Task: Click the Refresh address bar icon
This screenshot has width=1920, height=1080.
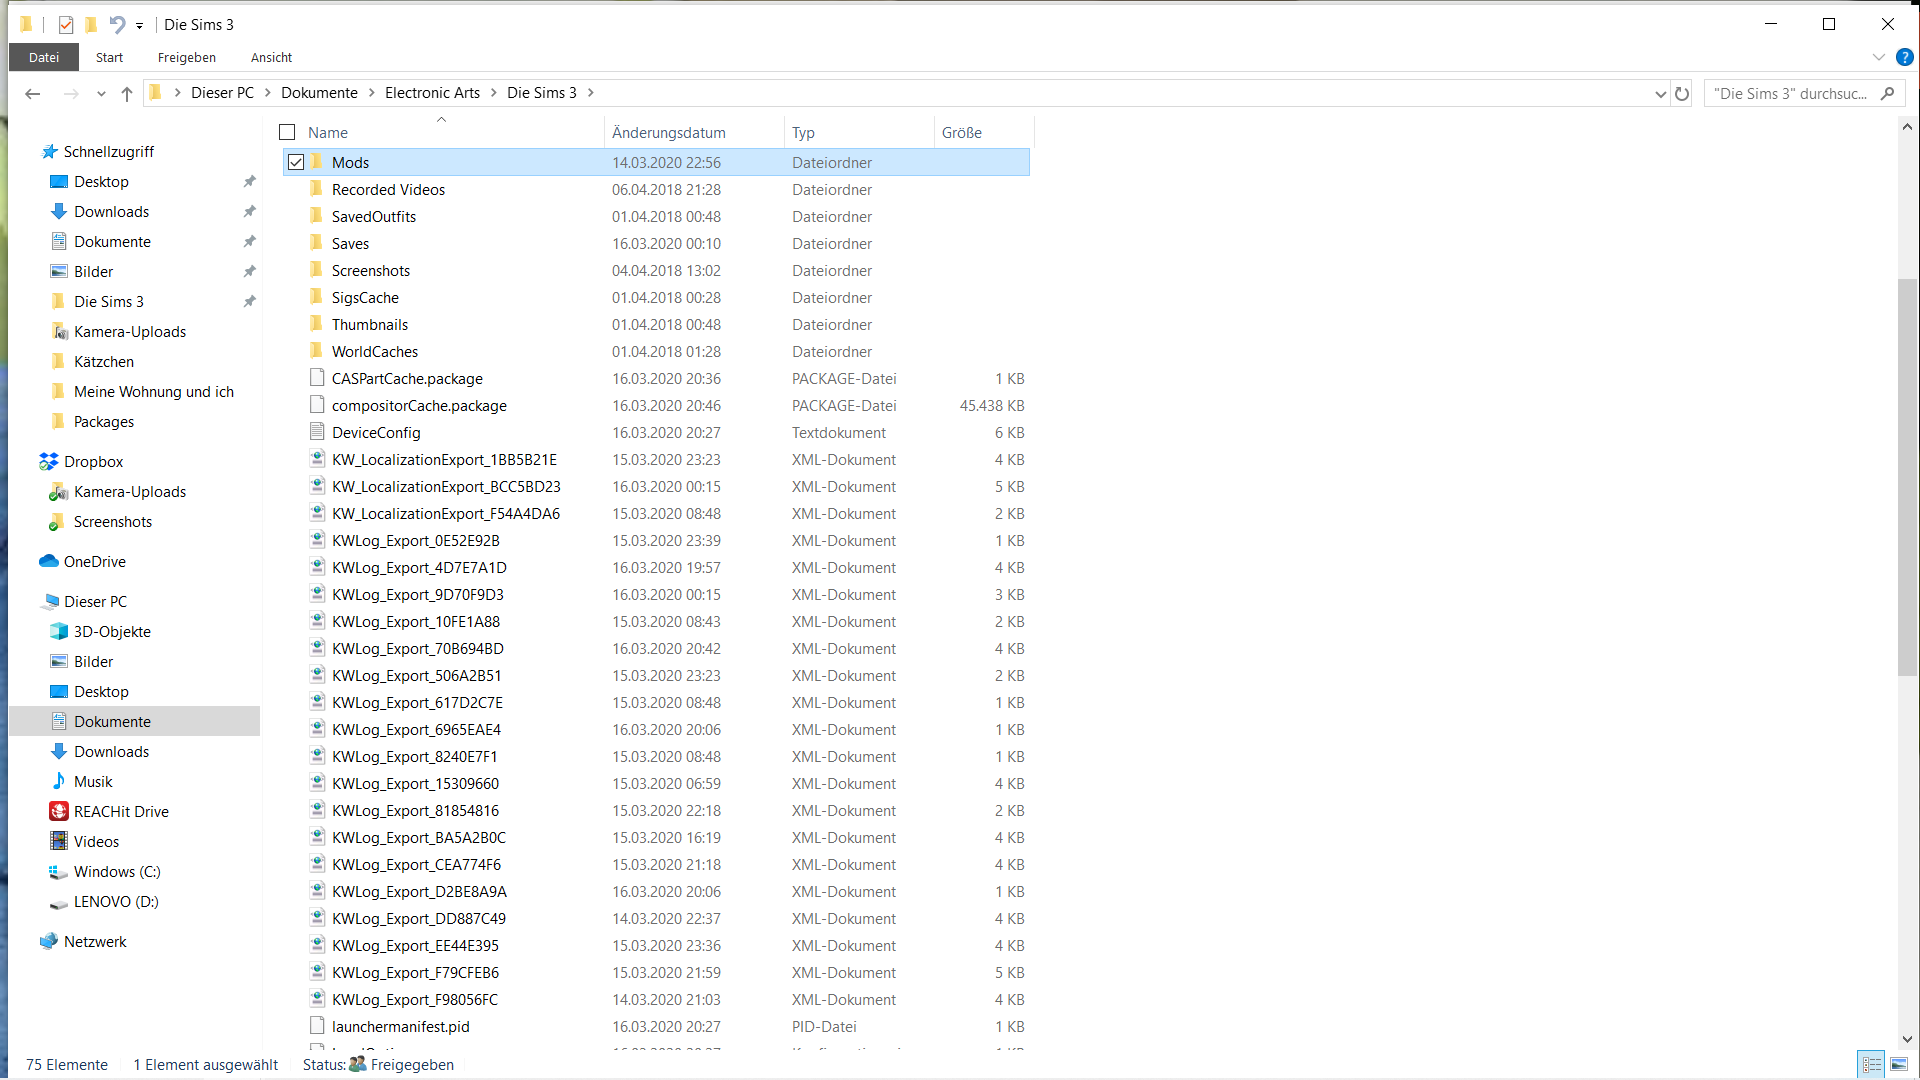Action: [1682, 93]
